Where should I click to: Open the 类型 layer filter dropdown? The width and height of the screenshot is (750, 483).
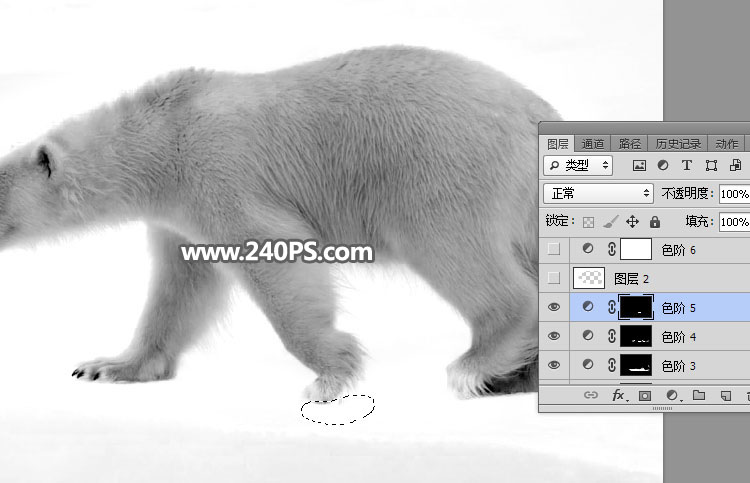tap(578, 165)
